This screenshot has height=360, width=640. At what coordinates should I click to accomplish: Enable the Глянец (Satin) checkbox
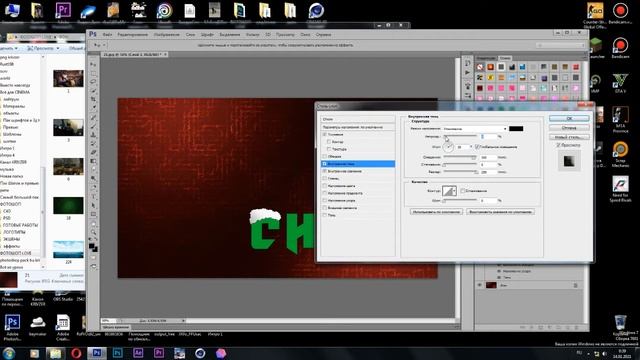coord(325,178)
